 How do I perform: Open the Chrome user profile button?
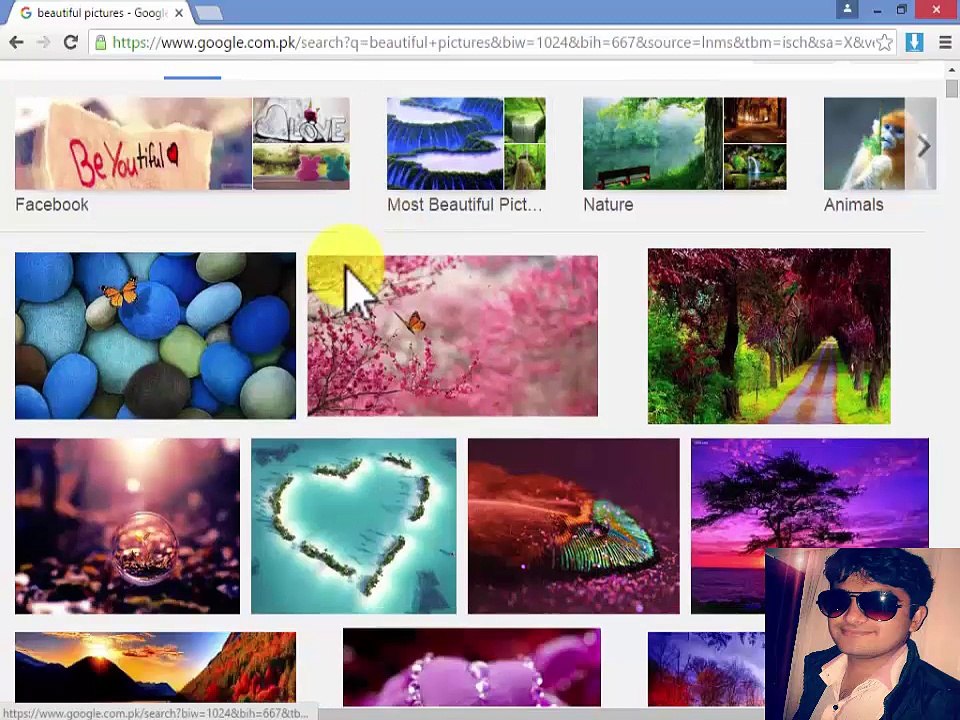click(x=847, y=9)
